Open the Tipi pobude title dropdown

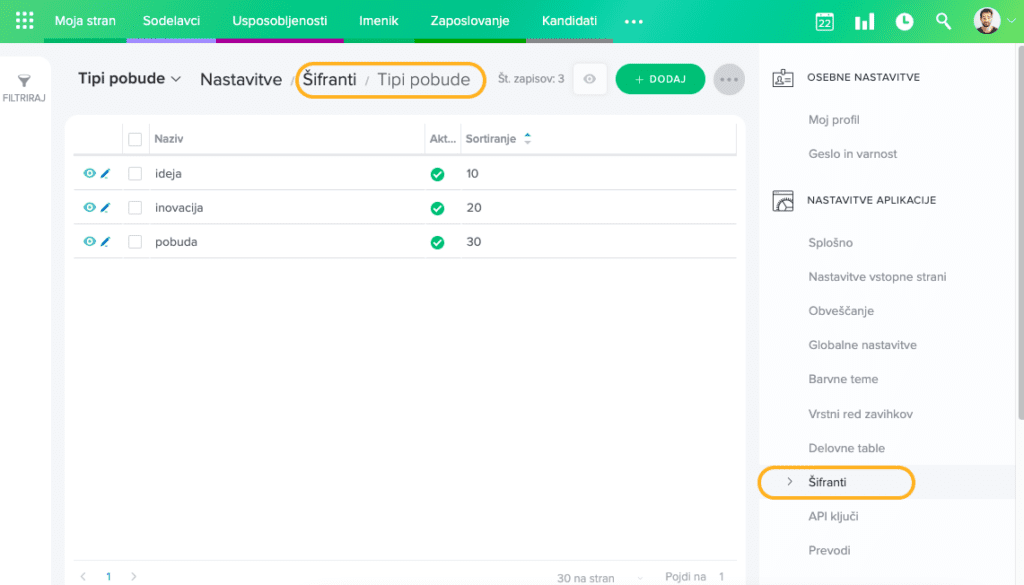[x=130, y=79]
